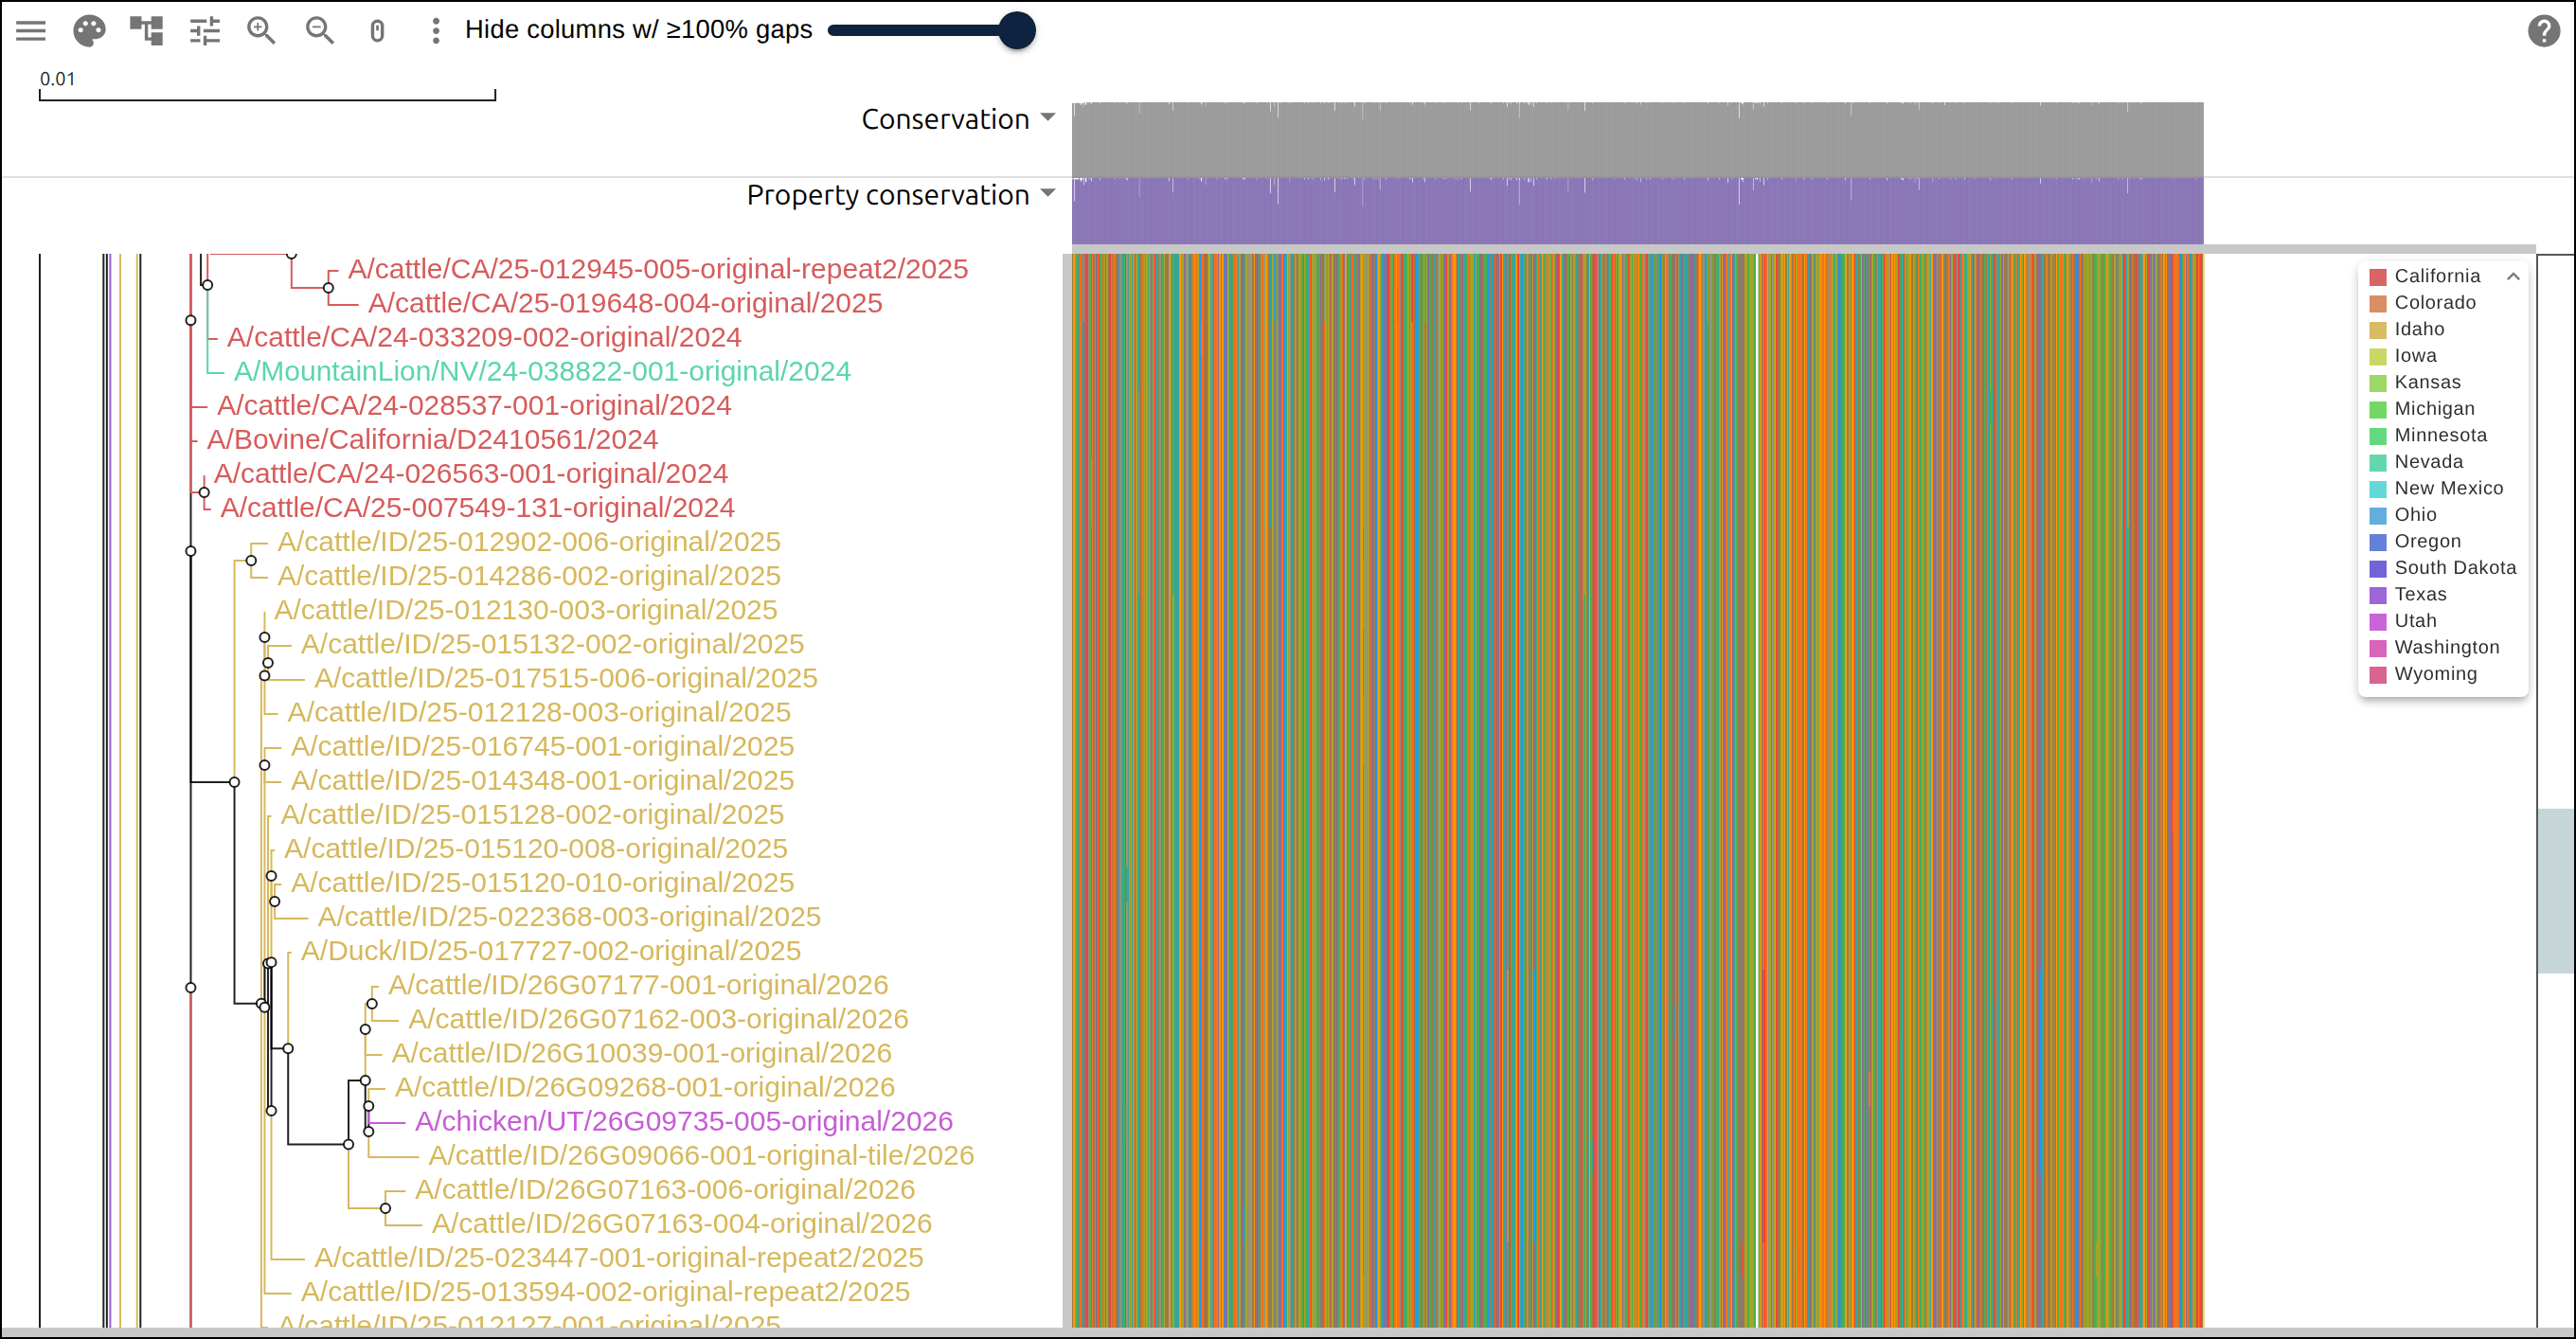Zoom out with the magnifier icon
2576x1339 pixels.
320,30
